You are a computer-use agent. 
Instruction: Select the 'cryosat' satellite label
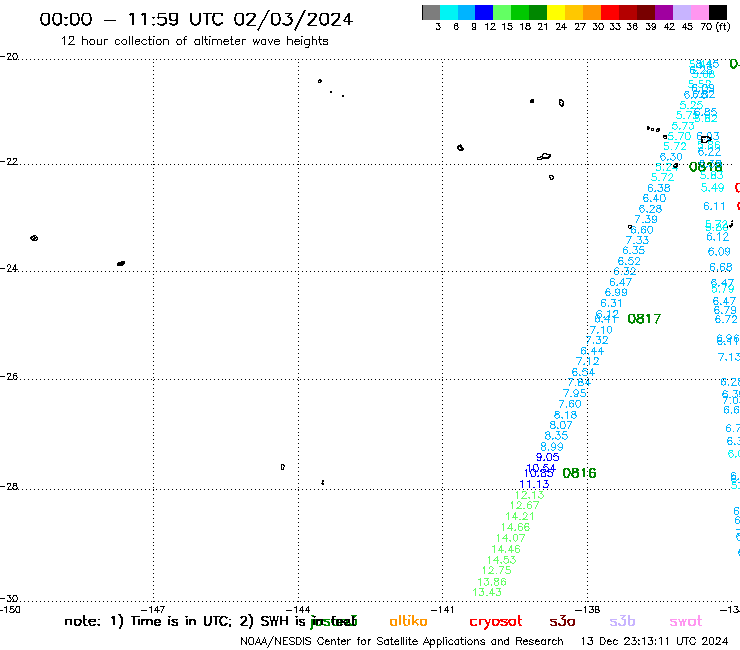click(x=496, y=622)
